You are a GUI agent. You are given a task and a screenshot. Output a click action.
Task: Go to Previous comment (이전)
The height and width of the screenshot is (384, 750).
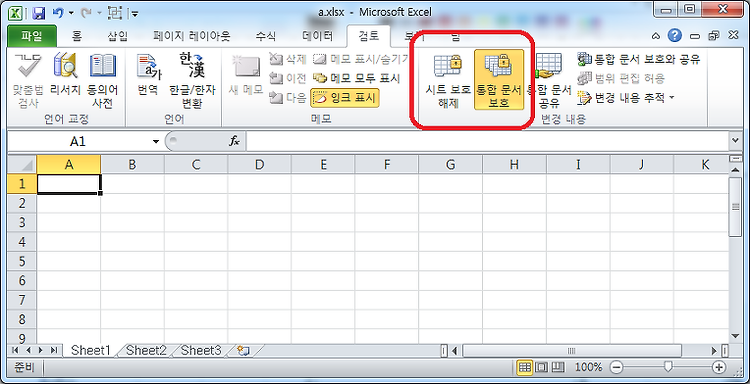click(287, 78)
